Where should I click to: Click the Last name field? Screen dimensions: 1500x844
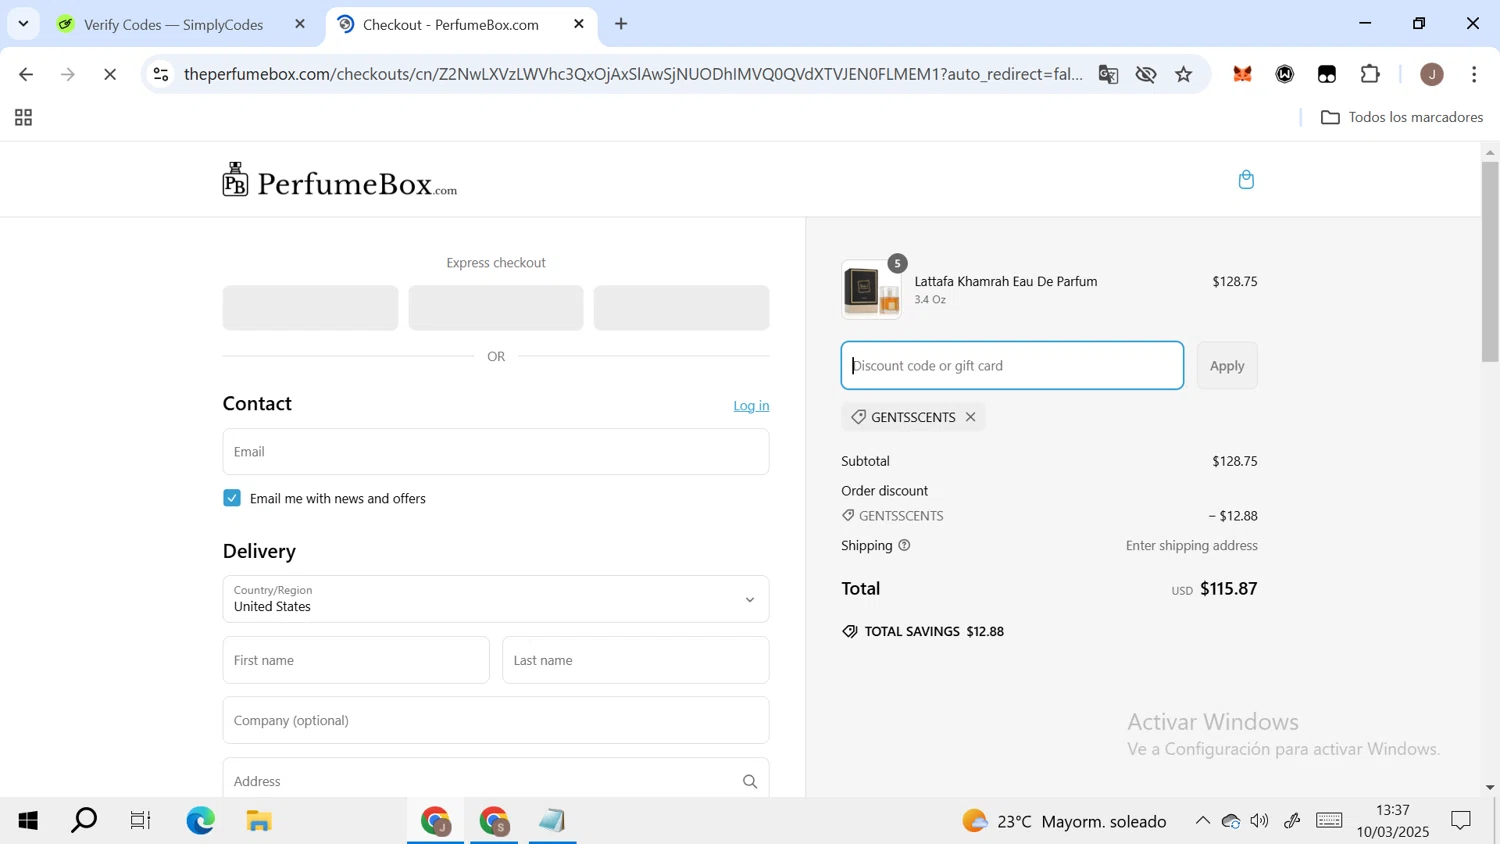[636, 660]
